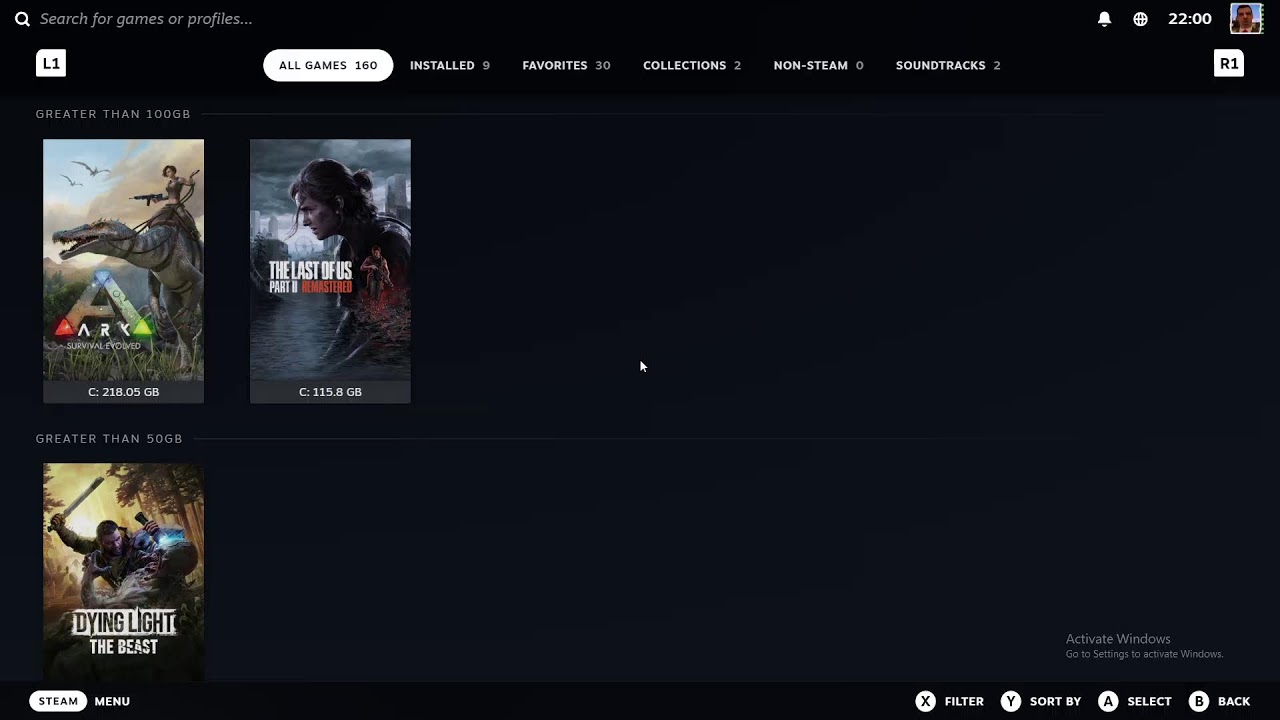Click the Greater Than 50GB heading
The width and height of the screenshot is (1280, 720).
[109, 439]
